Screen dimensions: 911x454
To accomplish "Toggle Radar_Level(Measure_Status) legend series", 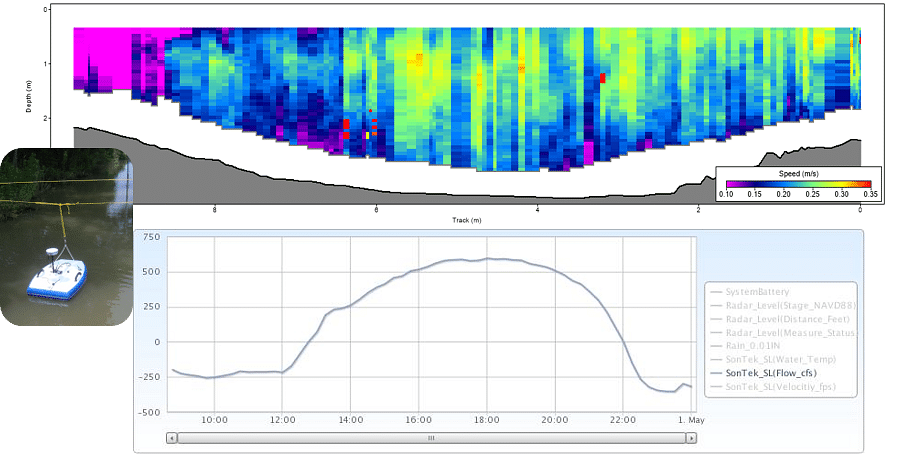I will point(783,333).
